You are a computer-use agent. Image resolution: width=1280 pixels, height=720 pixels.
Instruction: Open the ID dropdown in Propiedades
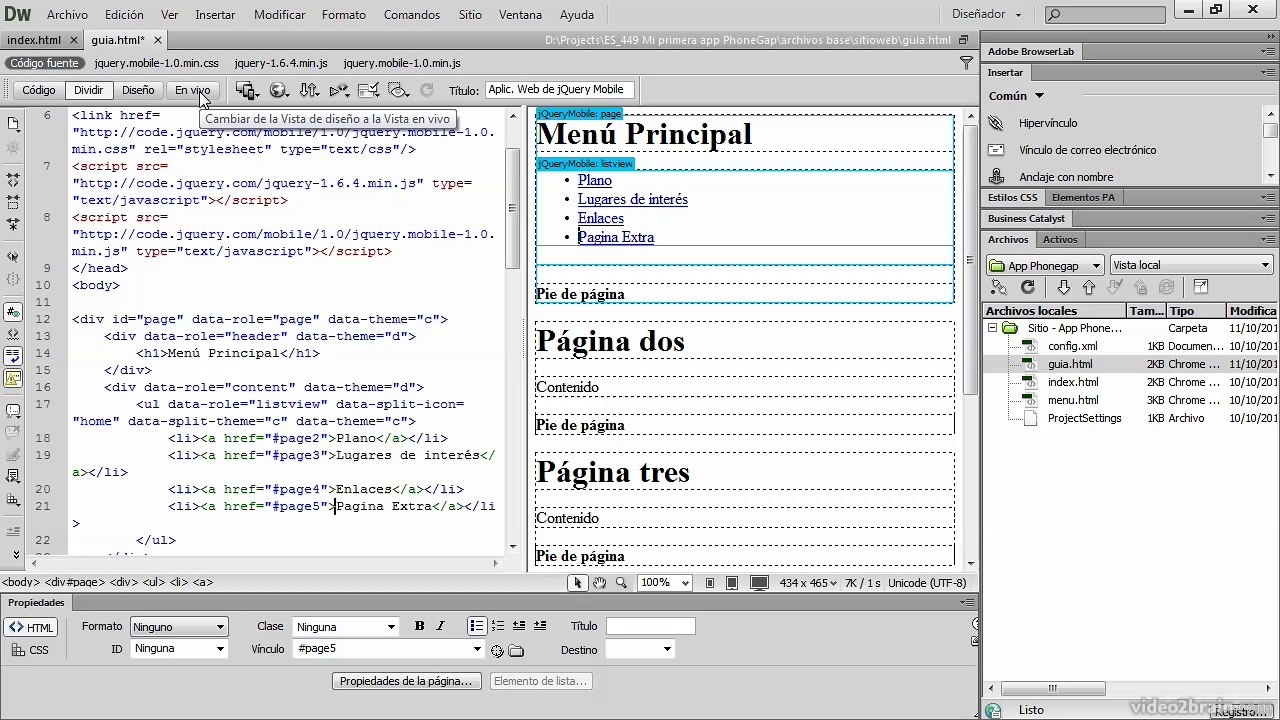coord(179,649)
